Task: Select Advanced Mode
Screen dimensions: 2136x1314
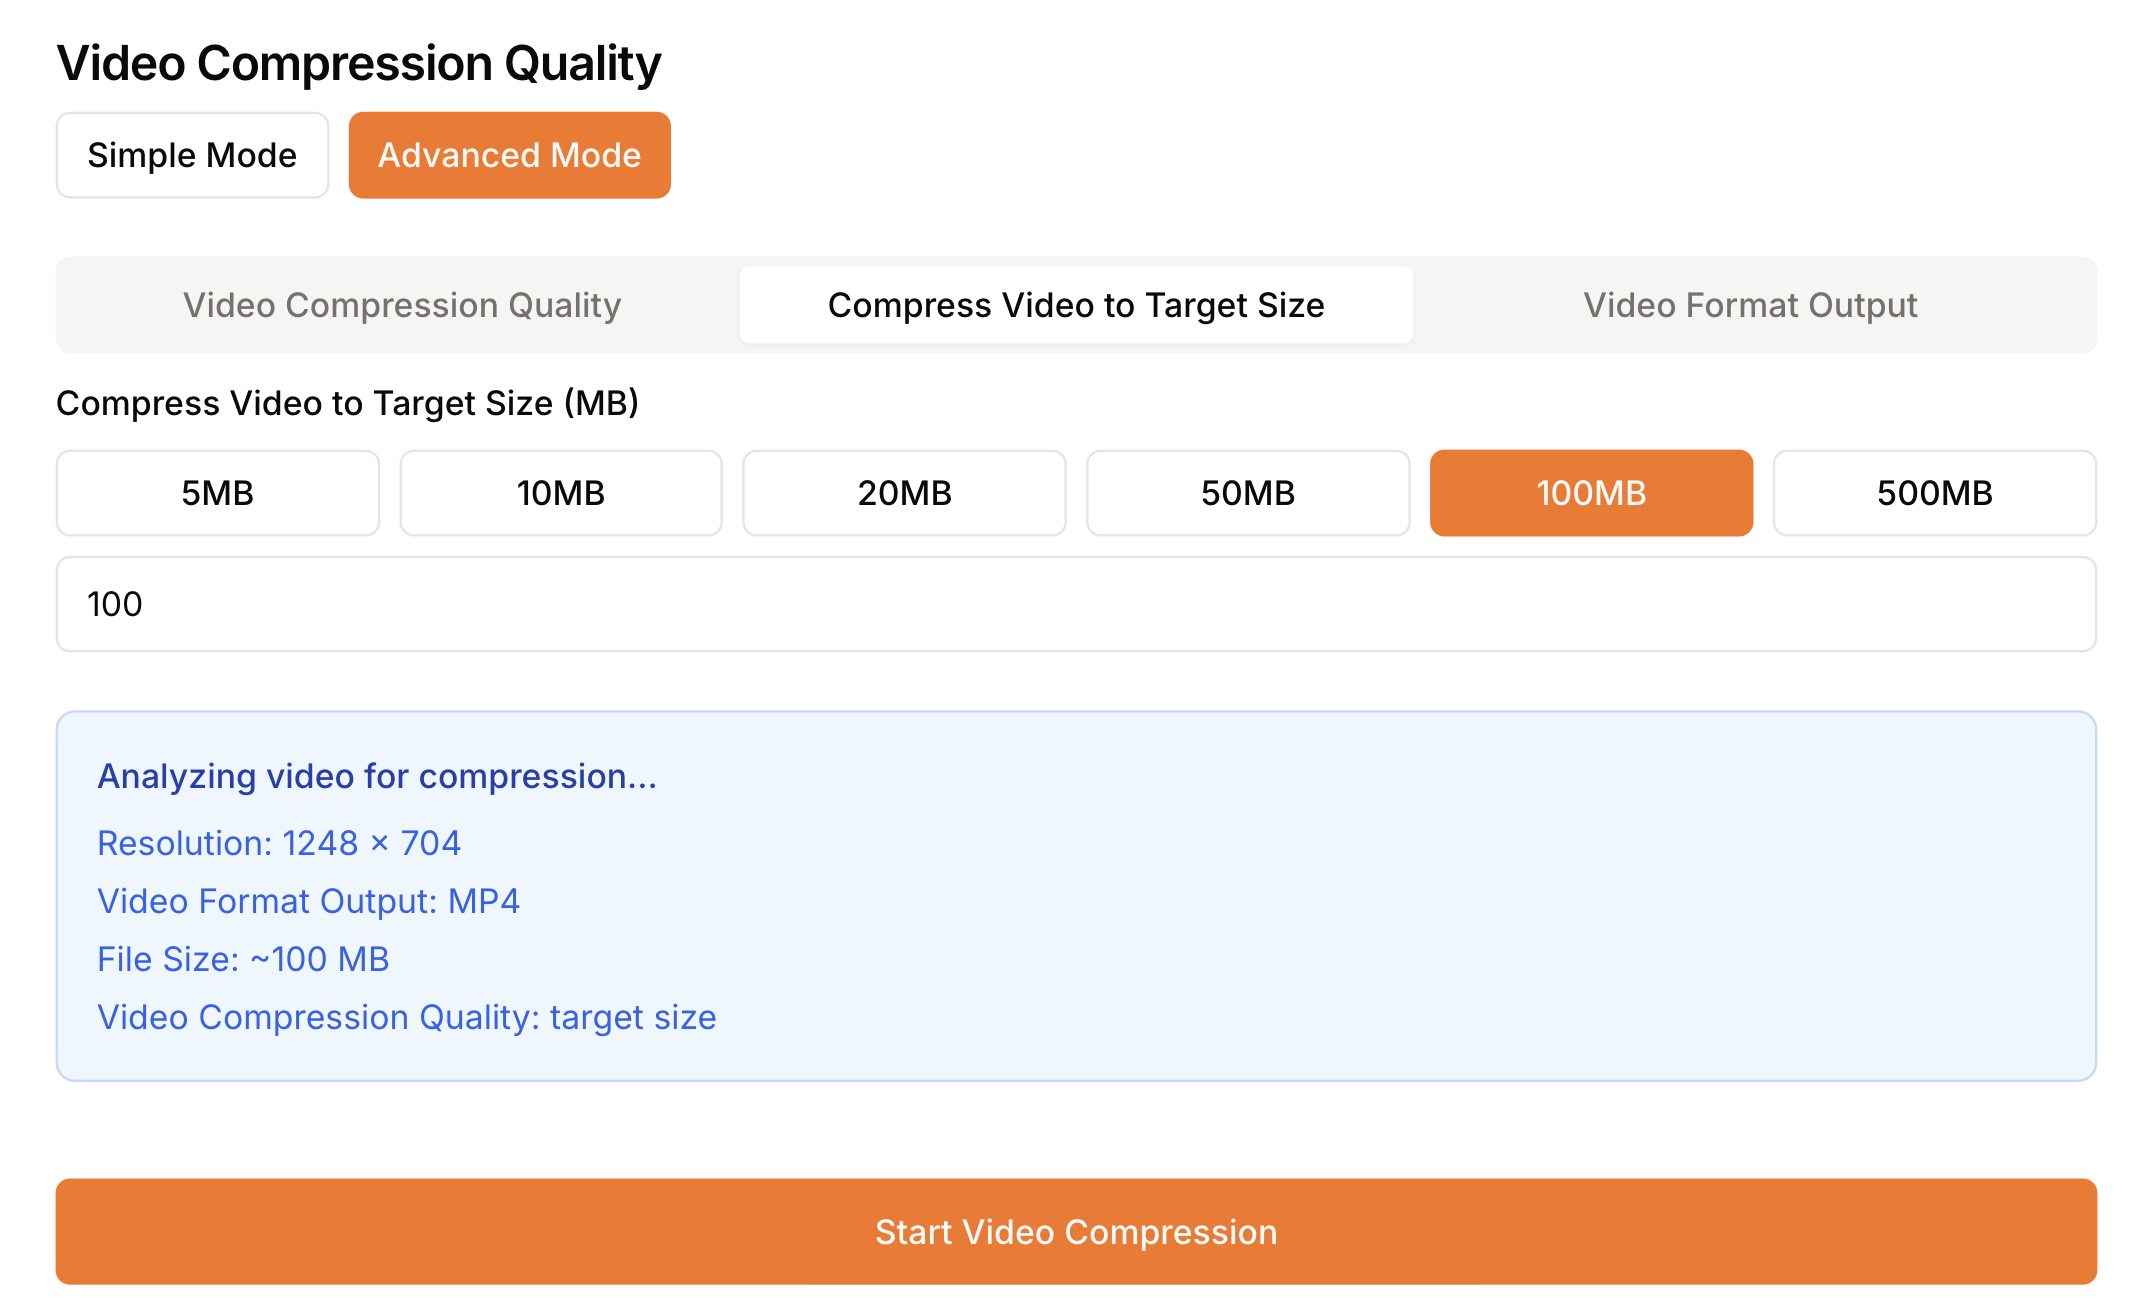Action: 509,155
